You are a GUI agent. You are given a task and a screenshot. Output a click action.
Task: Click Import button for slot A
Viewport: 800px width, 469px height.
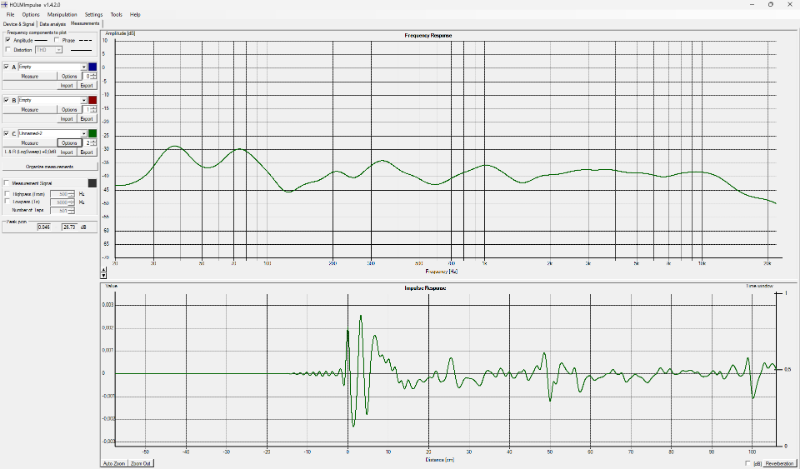point(67,85)
